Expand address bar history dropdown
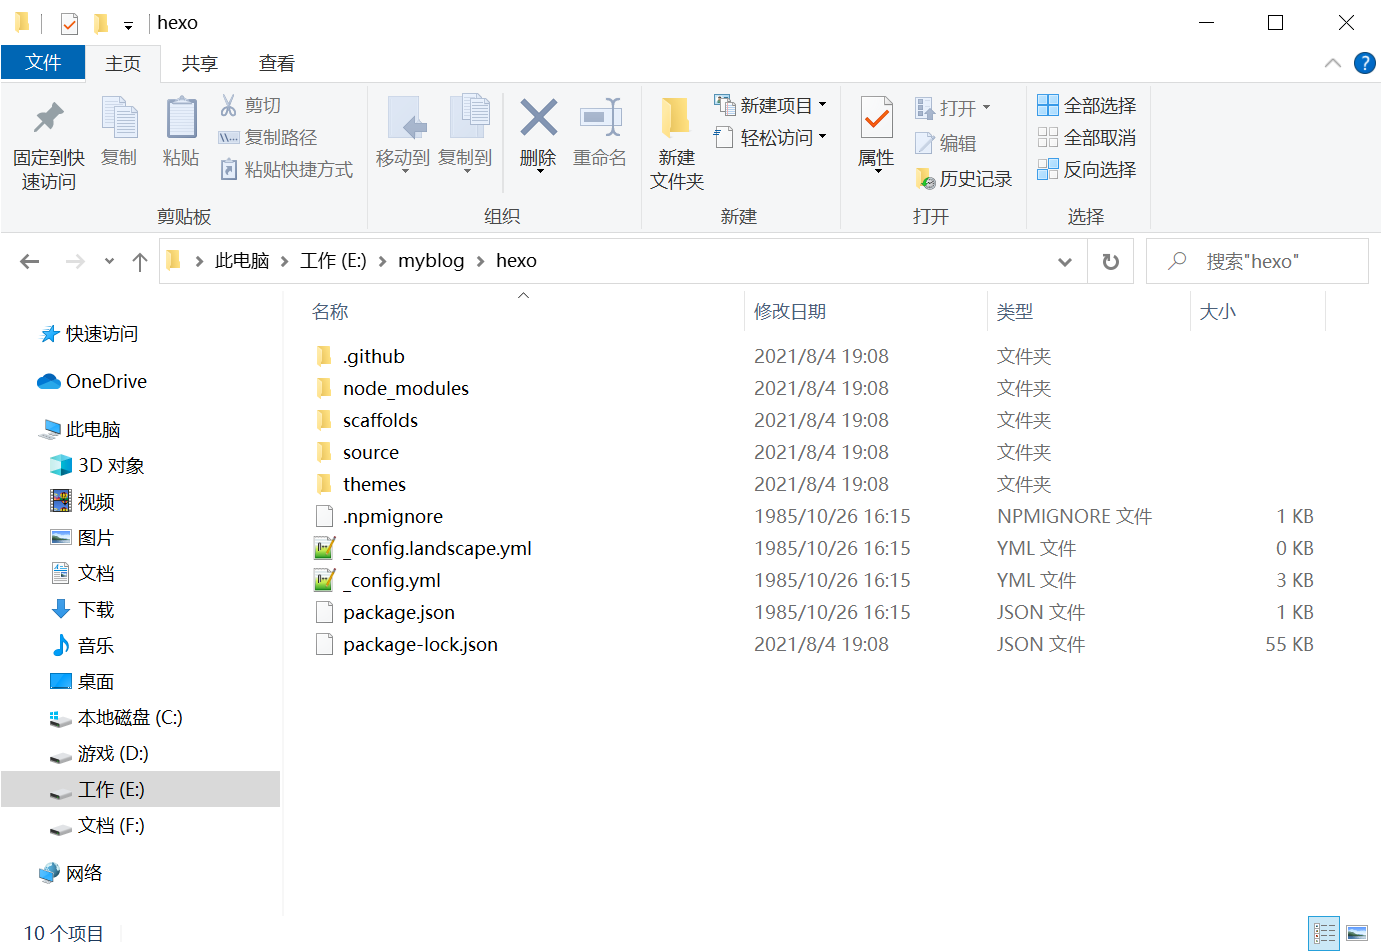1382x952 pixels. [x=1065, y=261]
